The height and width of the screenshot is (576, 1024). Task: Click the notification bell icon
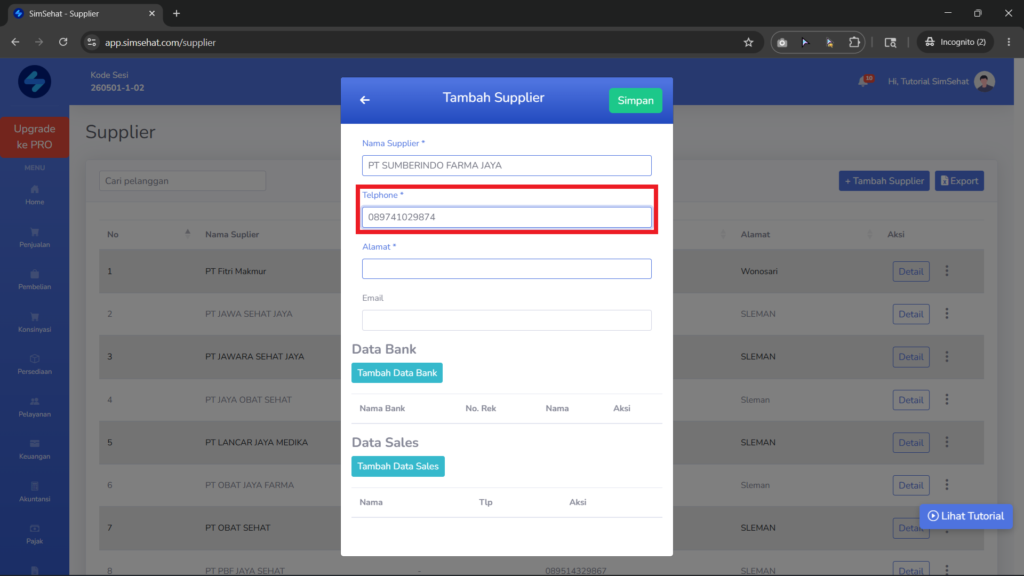[x=865, y=81]
